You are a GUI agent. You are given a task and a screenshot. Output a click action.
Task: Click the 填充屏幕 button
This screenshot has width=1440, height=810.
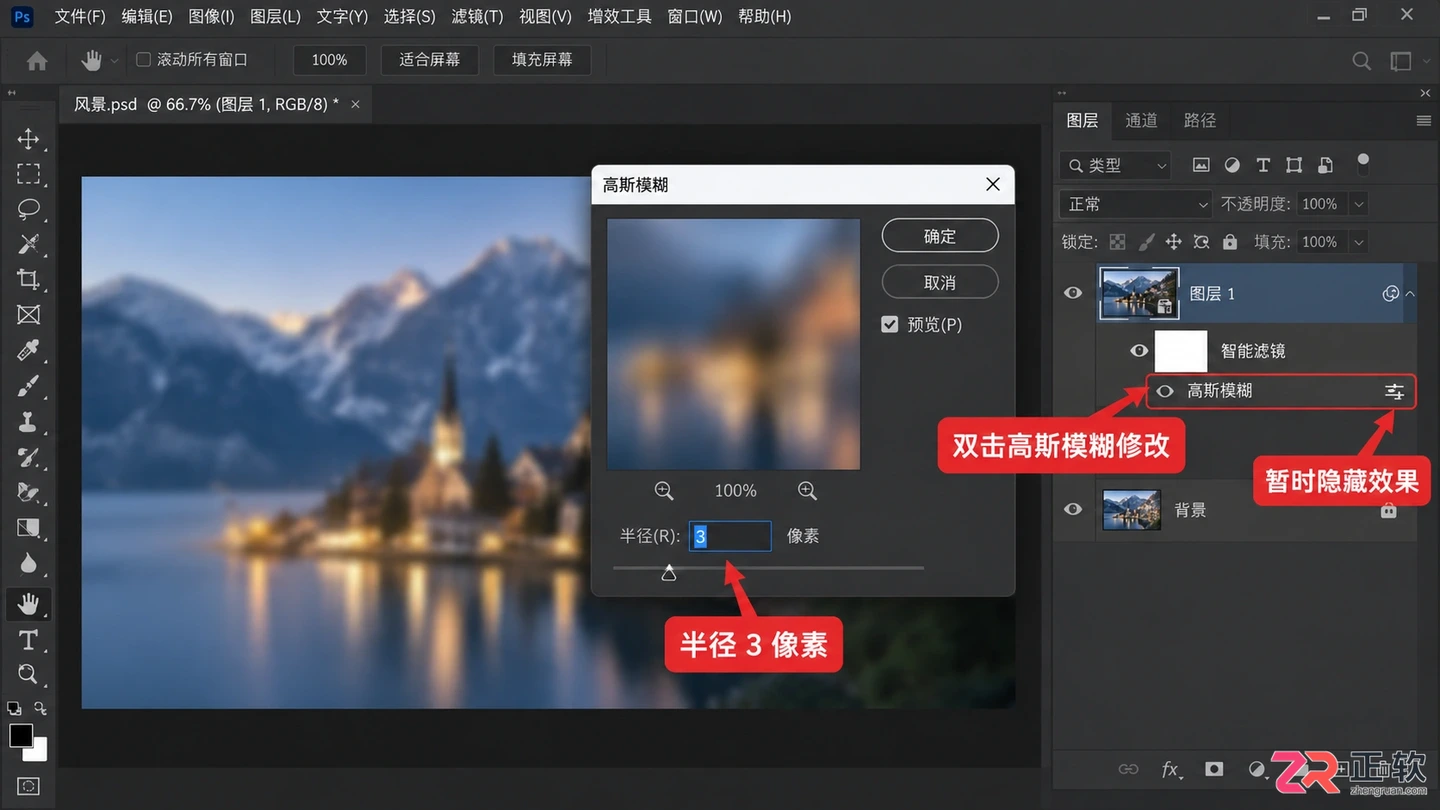click(542, 60)
